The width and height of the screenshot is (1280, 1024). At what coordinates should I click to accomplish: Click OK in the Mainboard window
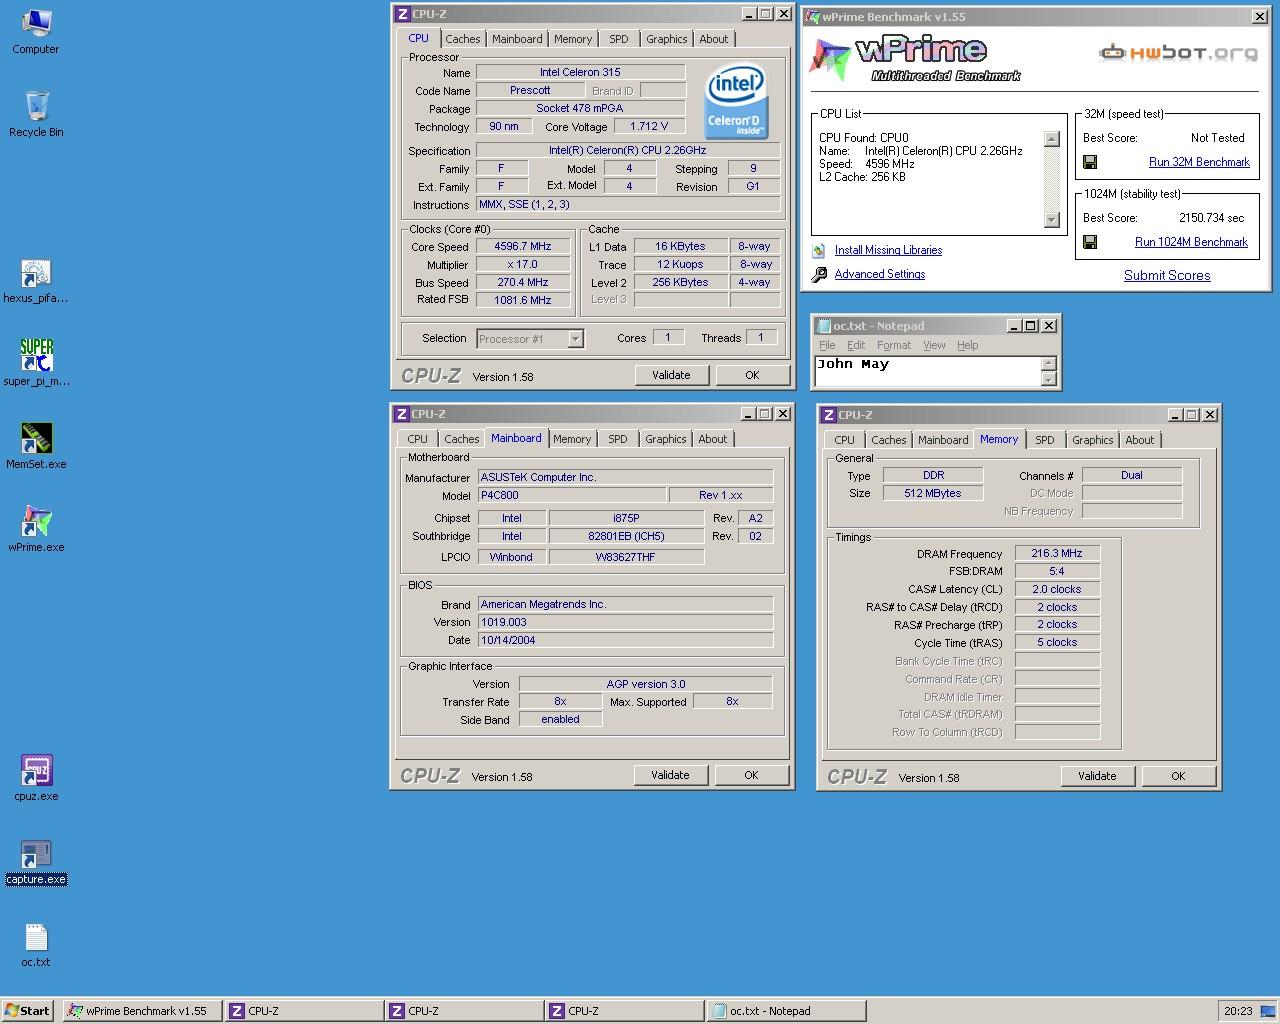click(751, 775)
